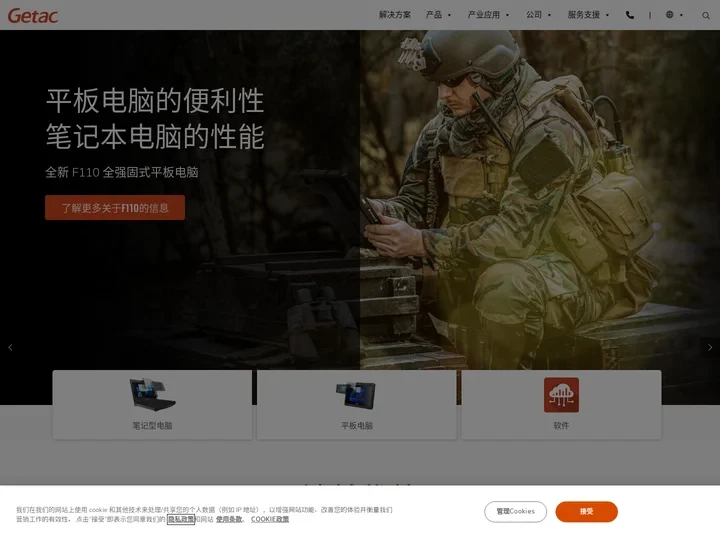This screenshot has width=720, height=540.
Task: Click the 平板电脑的便利性 headline text
Action: pyautogui.click(x=155, y=101)
